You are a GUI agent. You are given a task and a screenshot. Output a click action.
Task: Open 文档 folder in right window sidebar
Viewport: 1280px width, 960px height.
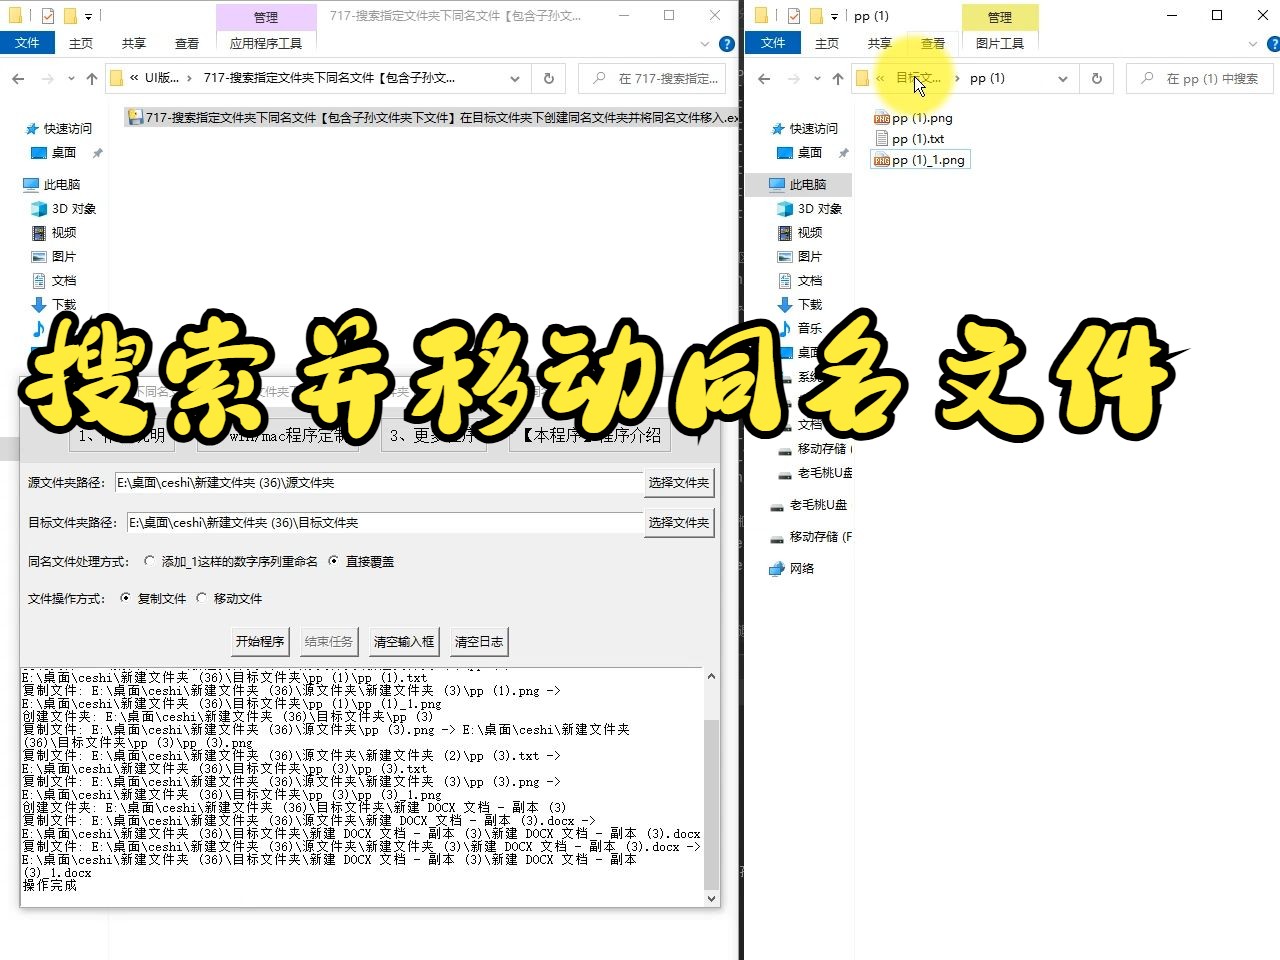click(800, 280)
